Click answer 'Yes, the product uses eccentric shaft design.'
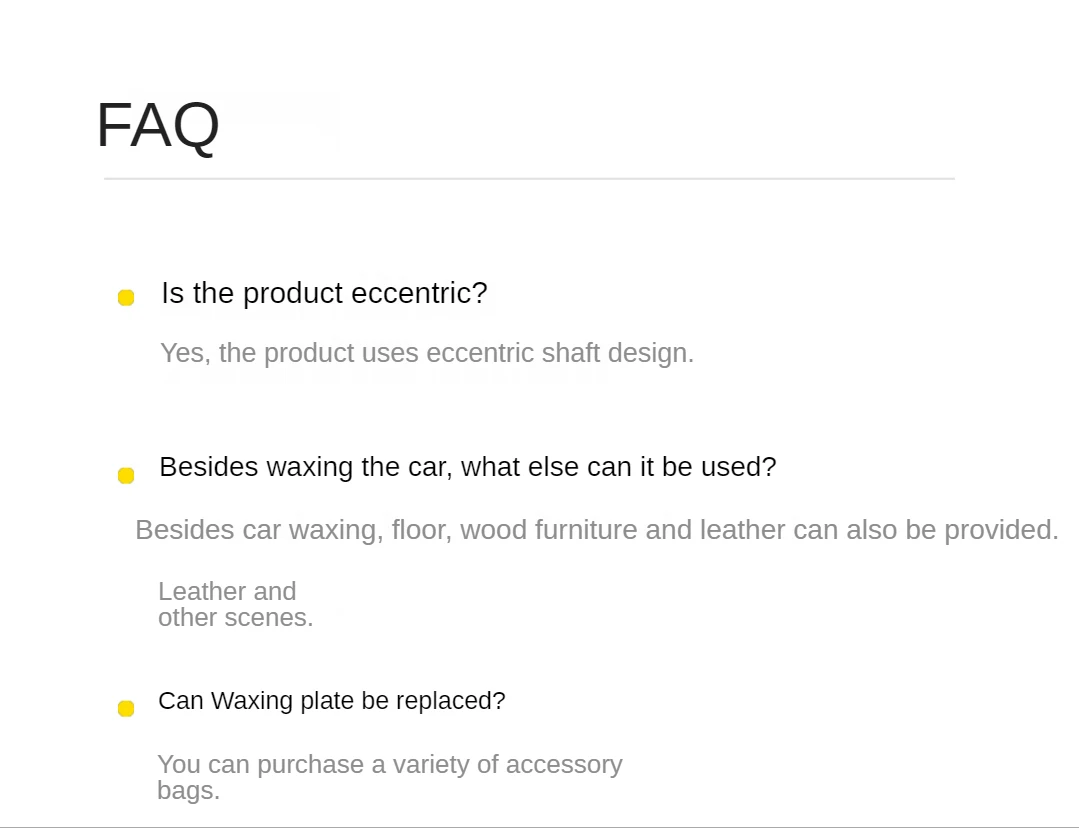The image size is (1079, 828). pos(427,353)
